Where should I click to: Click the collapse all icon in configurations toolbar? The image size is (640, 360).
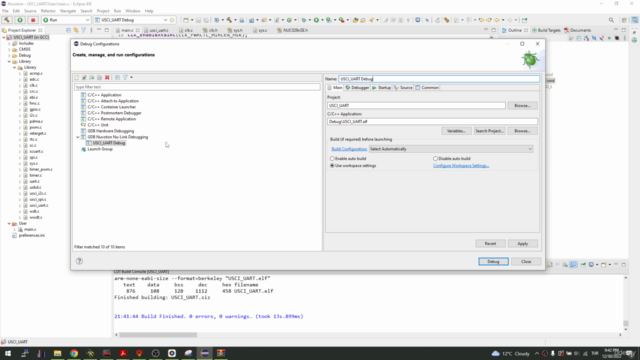pyautogui.click(x=118, y=78)
